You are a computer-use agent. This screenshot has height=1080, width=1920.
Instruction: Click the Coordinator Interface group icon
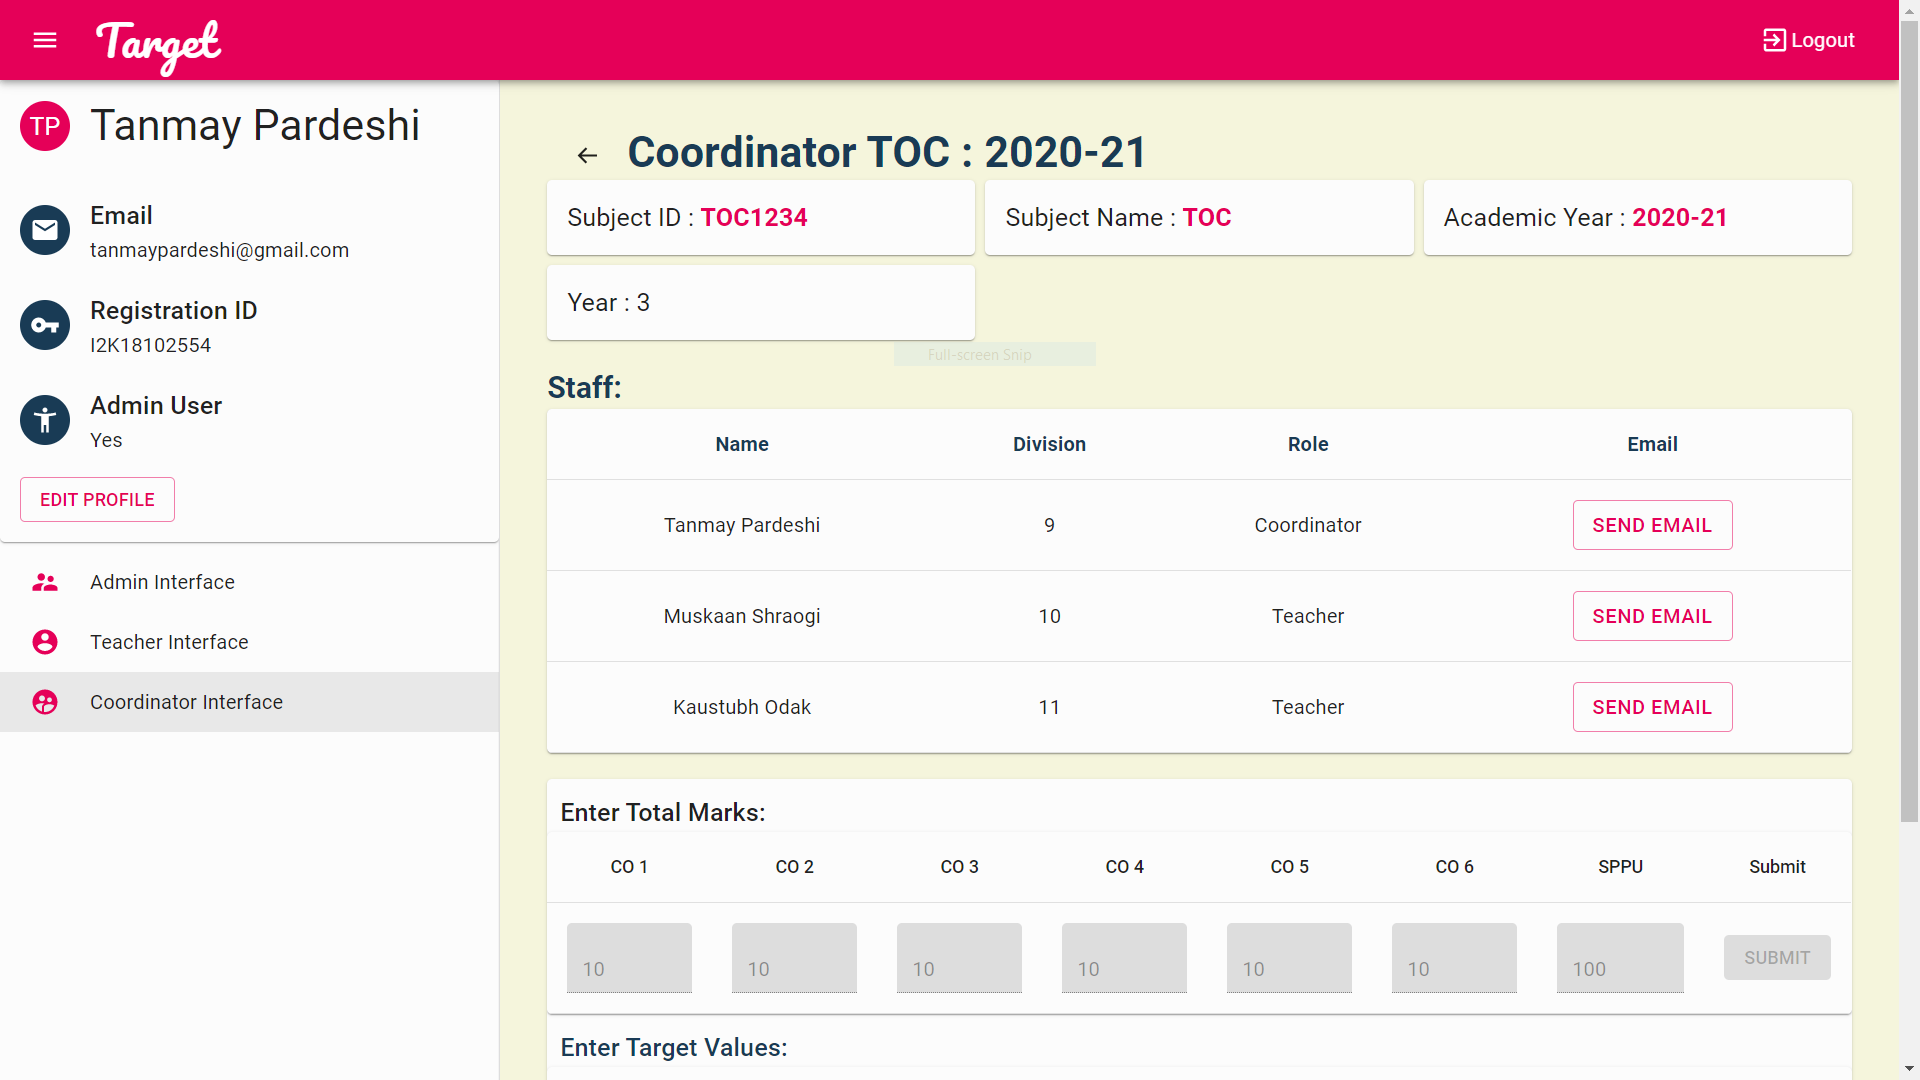(x=45, y=702)
